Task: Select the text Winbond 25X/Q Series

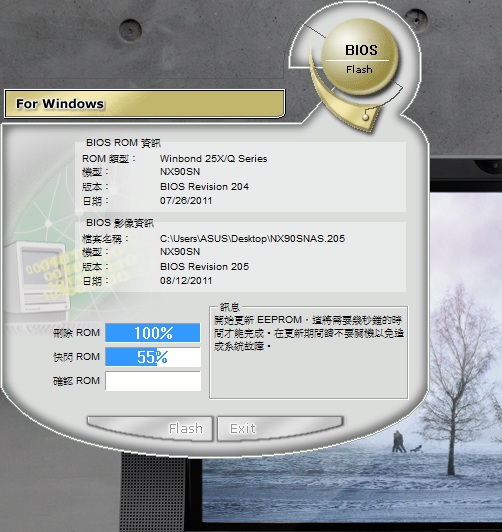Action: tap(213, 159)
